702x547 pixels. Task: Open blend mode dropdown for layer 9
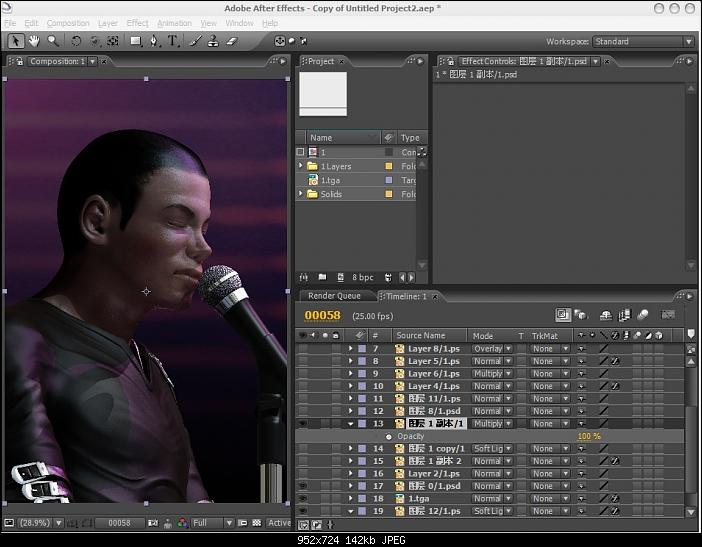tap(491, 374)
